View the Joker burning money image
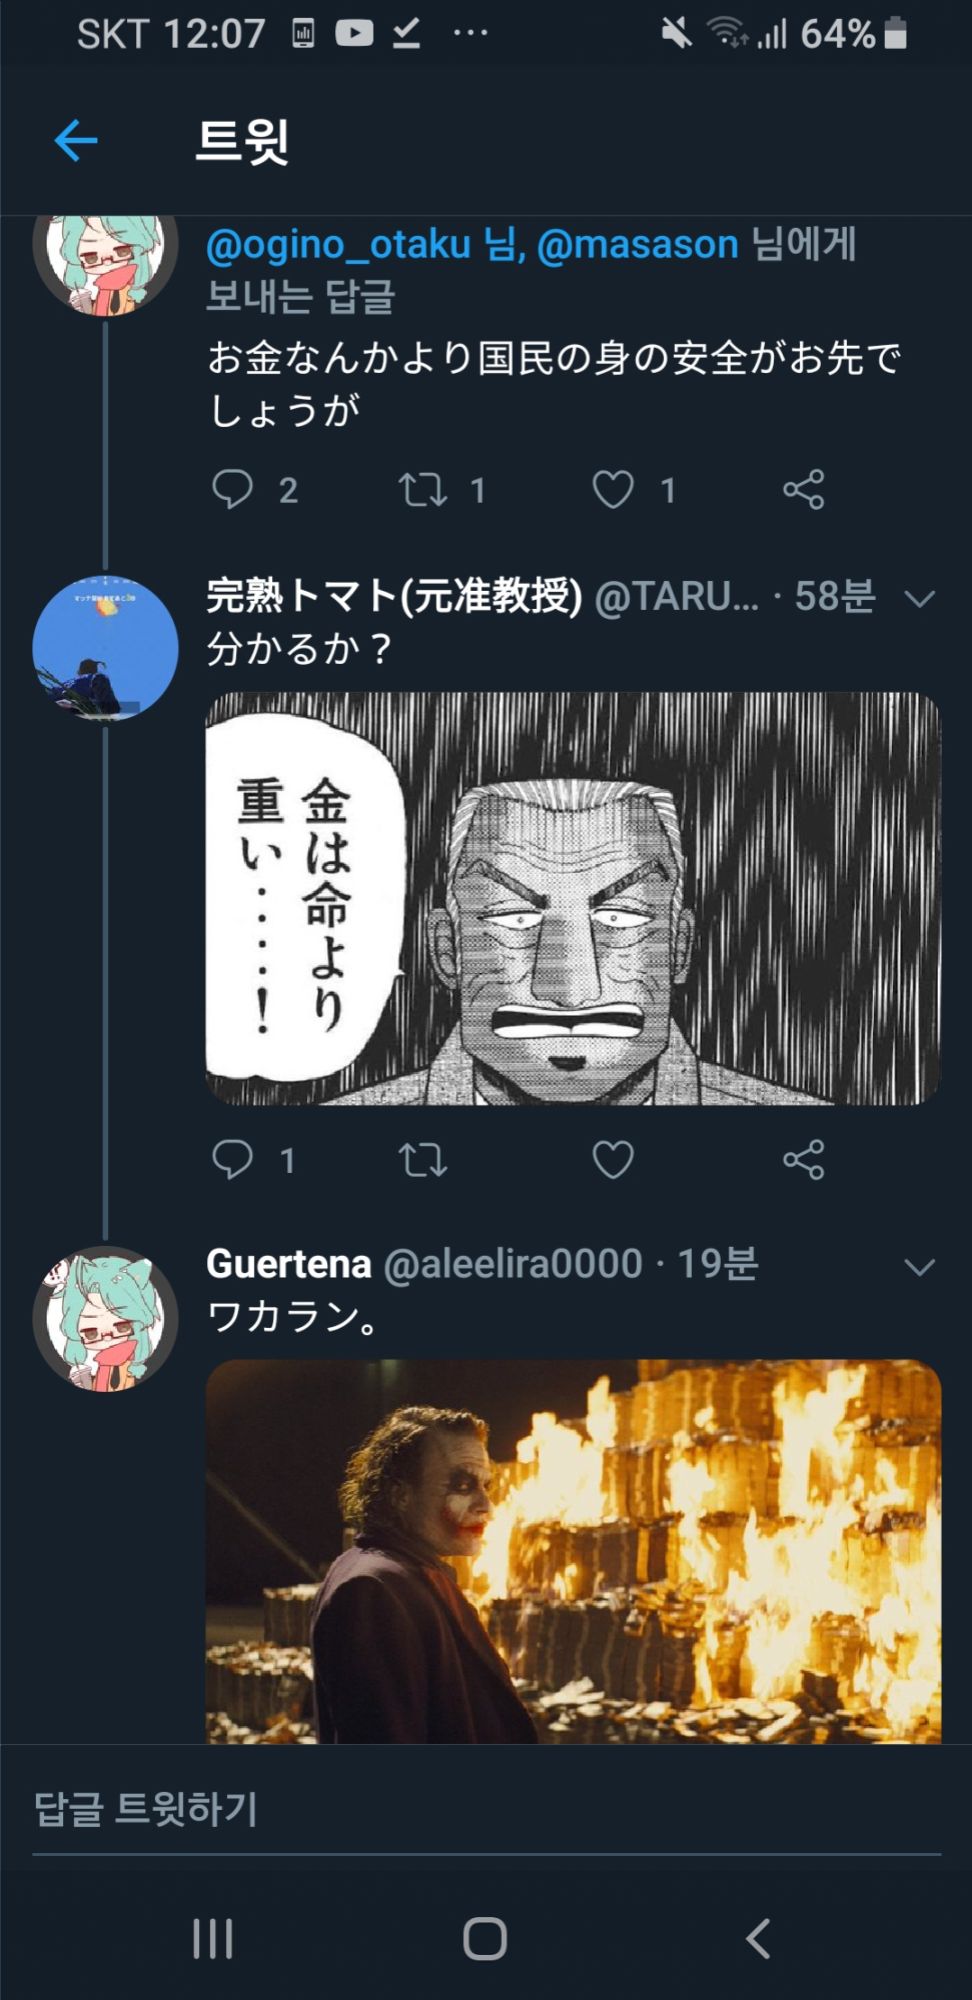The width and height of the screenshot is (972, 2000). click(x=573, y=1551)
